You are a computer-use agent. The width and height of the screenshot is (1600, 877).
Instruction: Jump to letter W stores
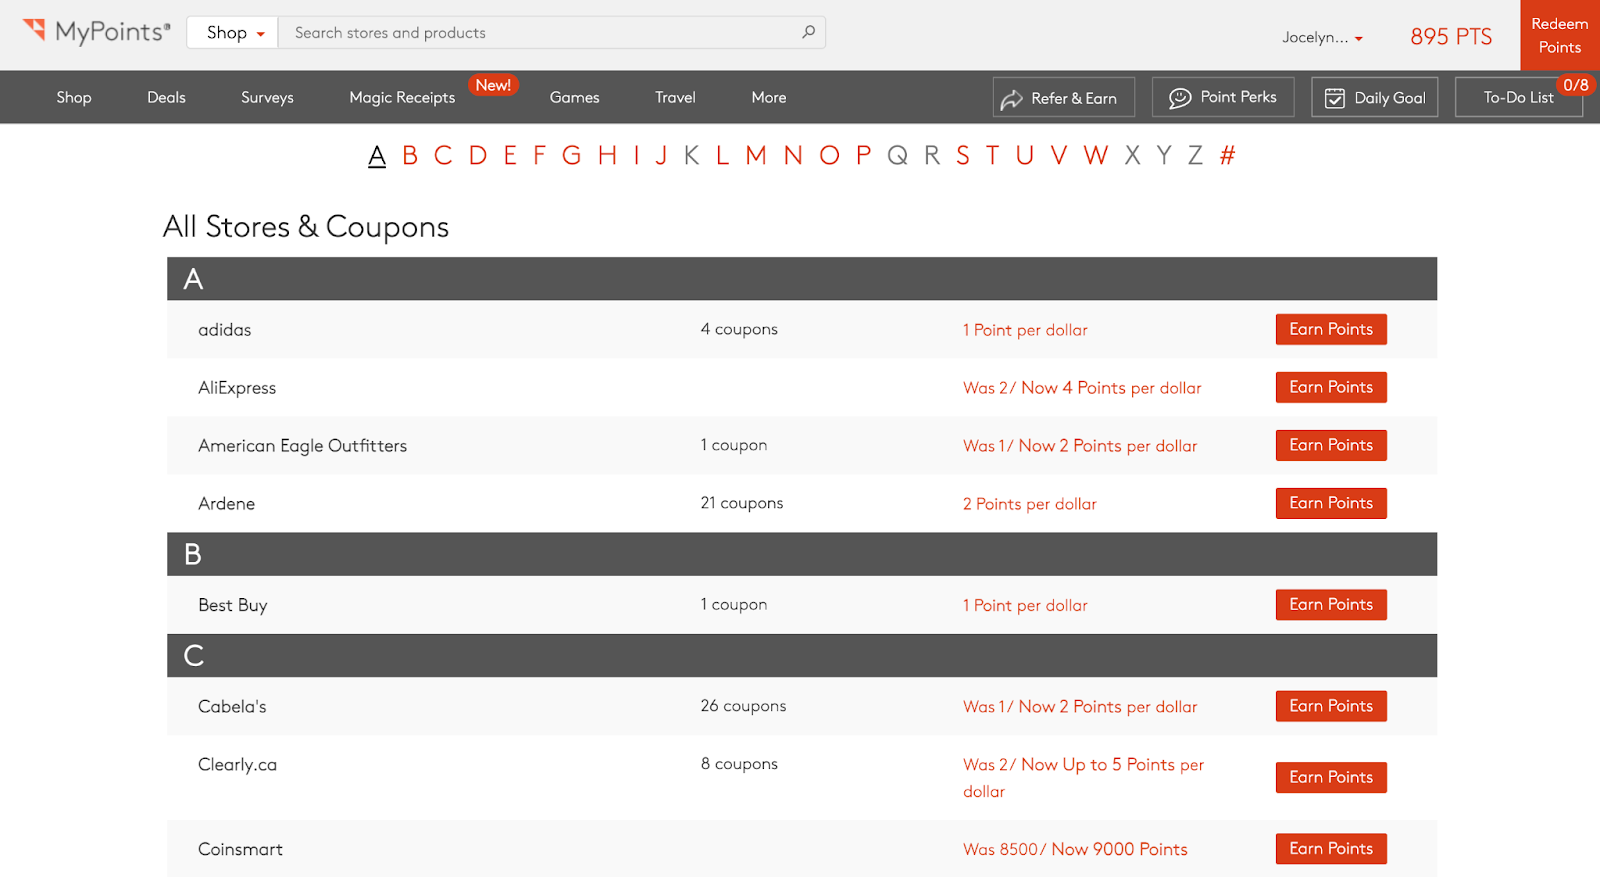[1096, 155]
